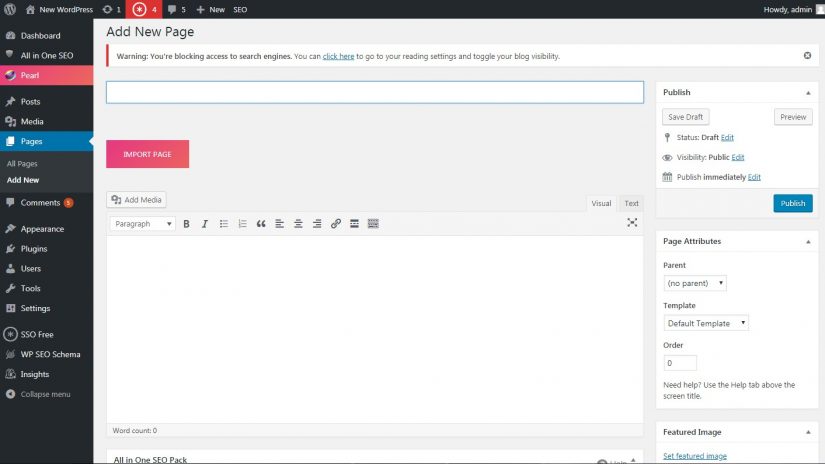Focus the page title input field

click(x=375, y=92)
